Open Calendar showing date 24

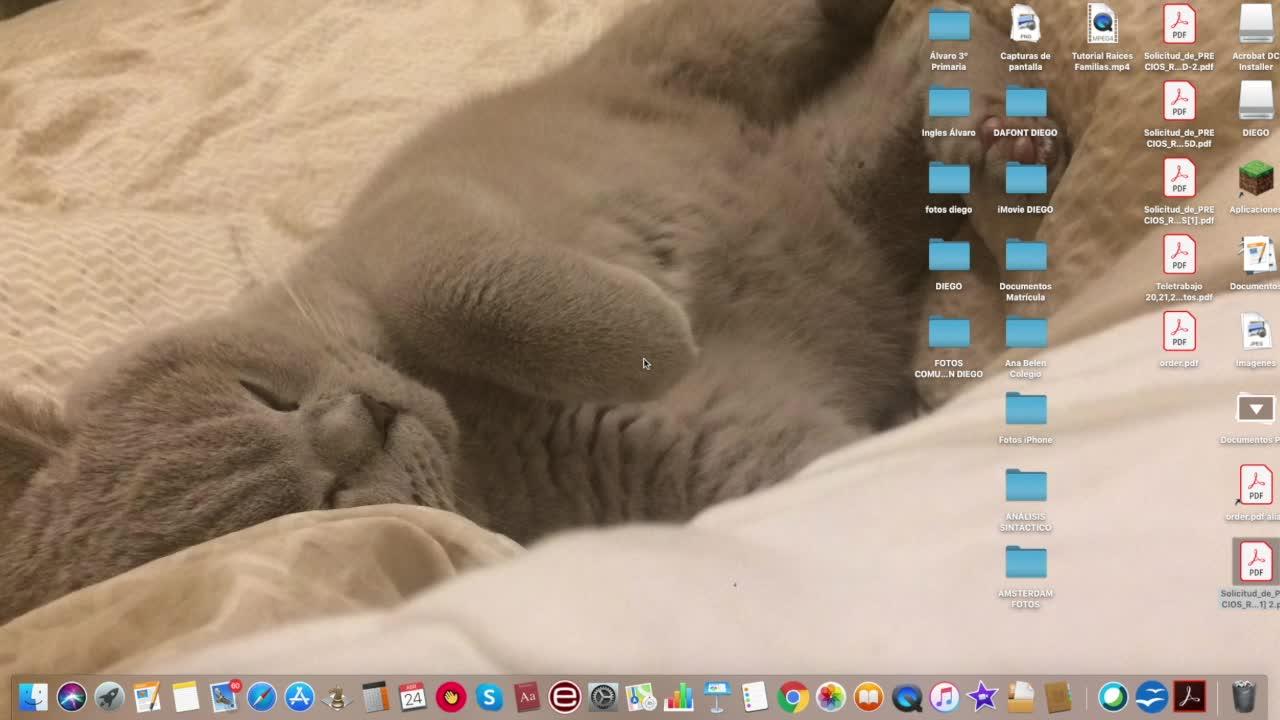tap(413, 696)
